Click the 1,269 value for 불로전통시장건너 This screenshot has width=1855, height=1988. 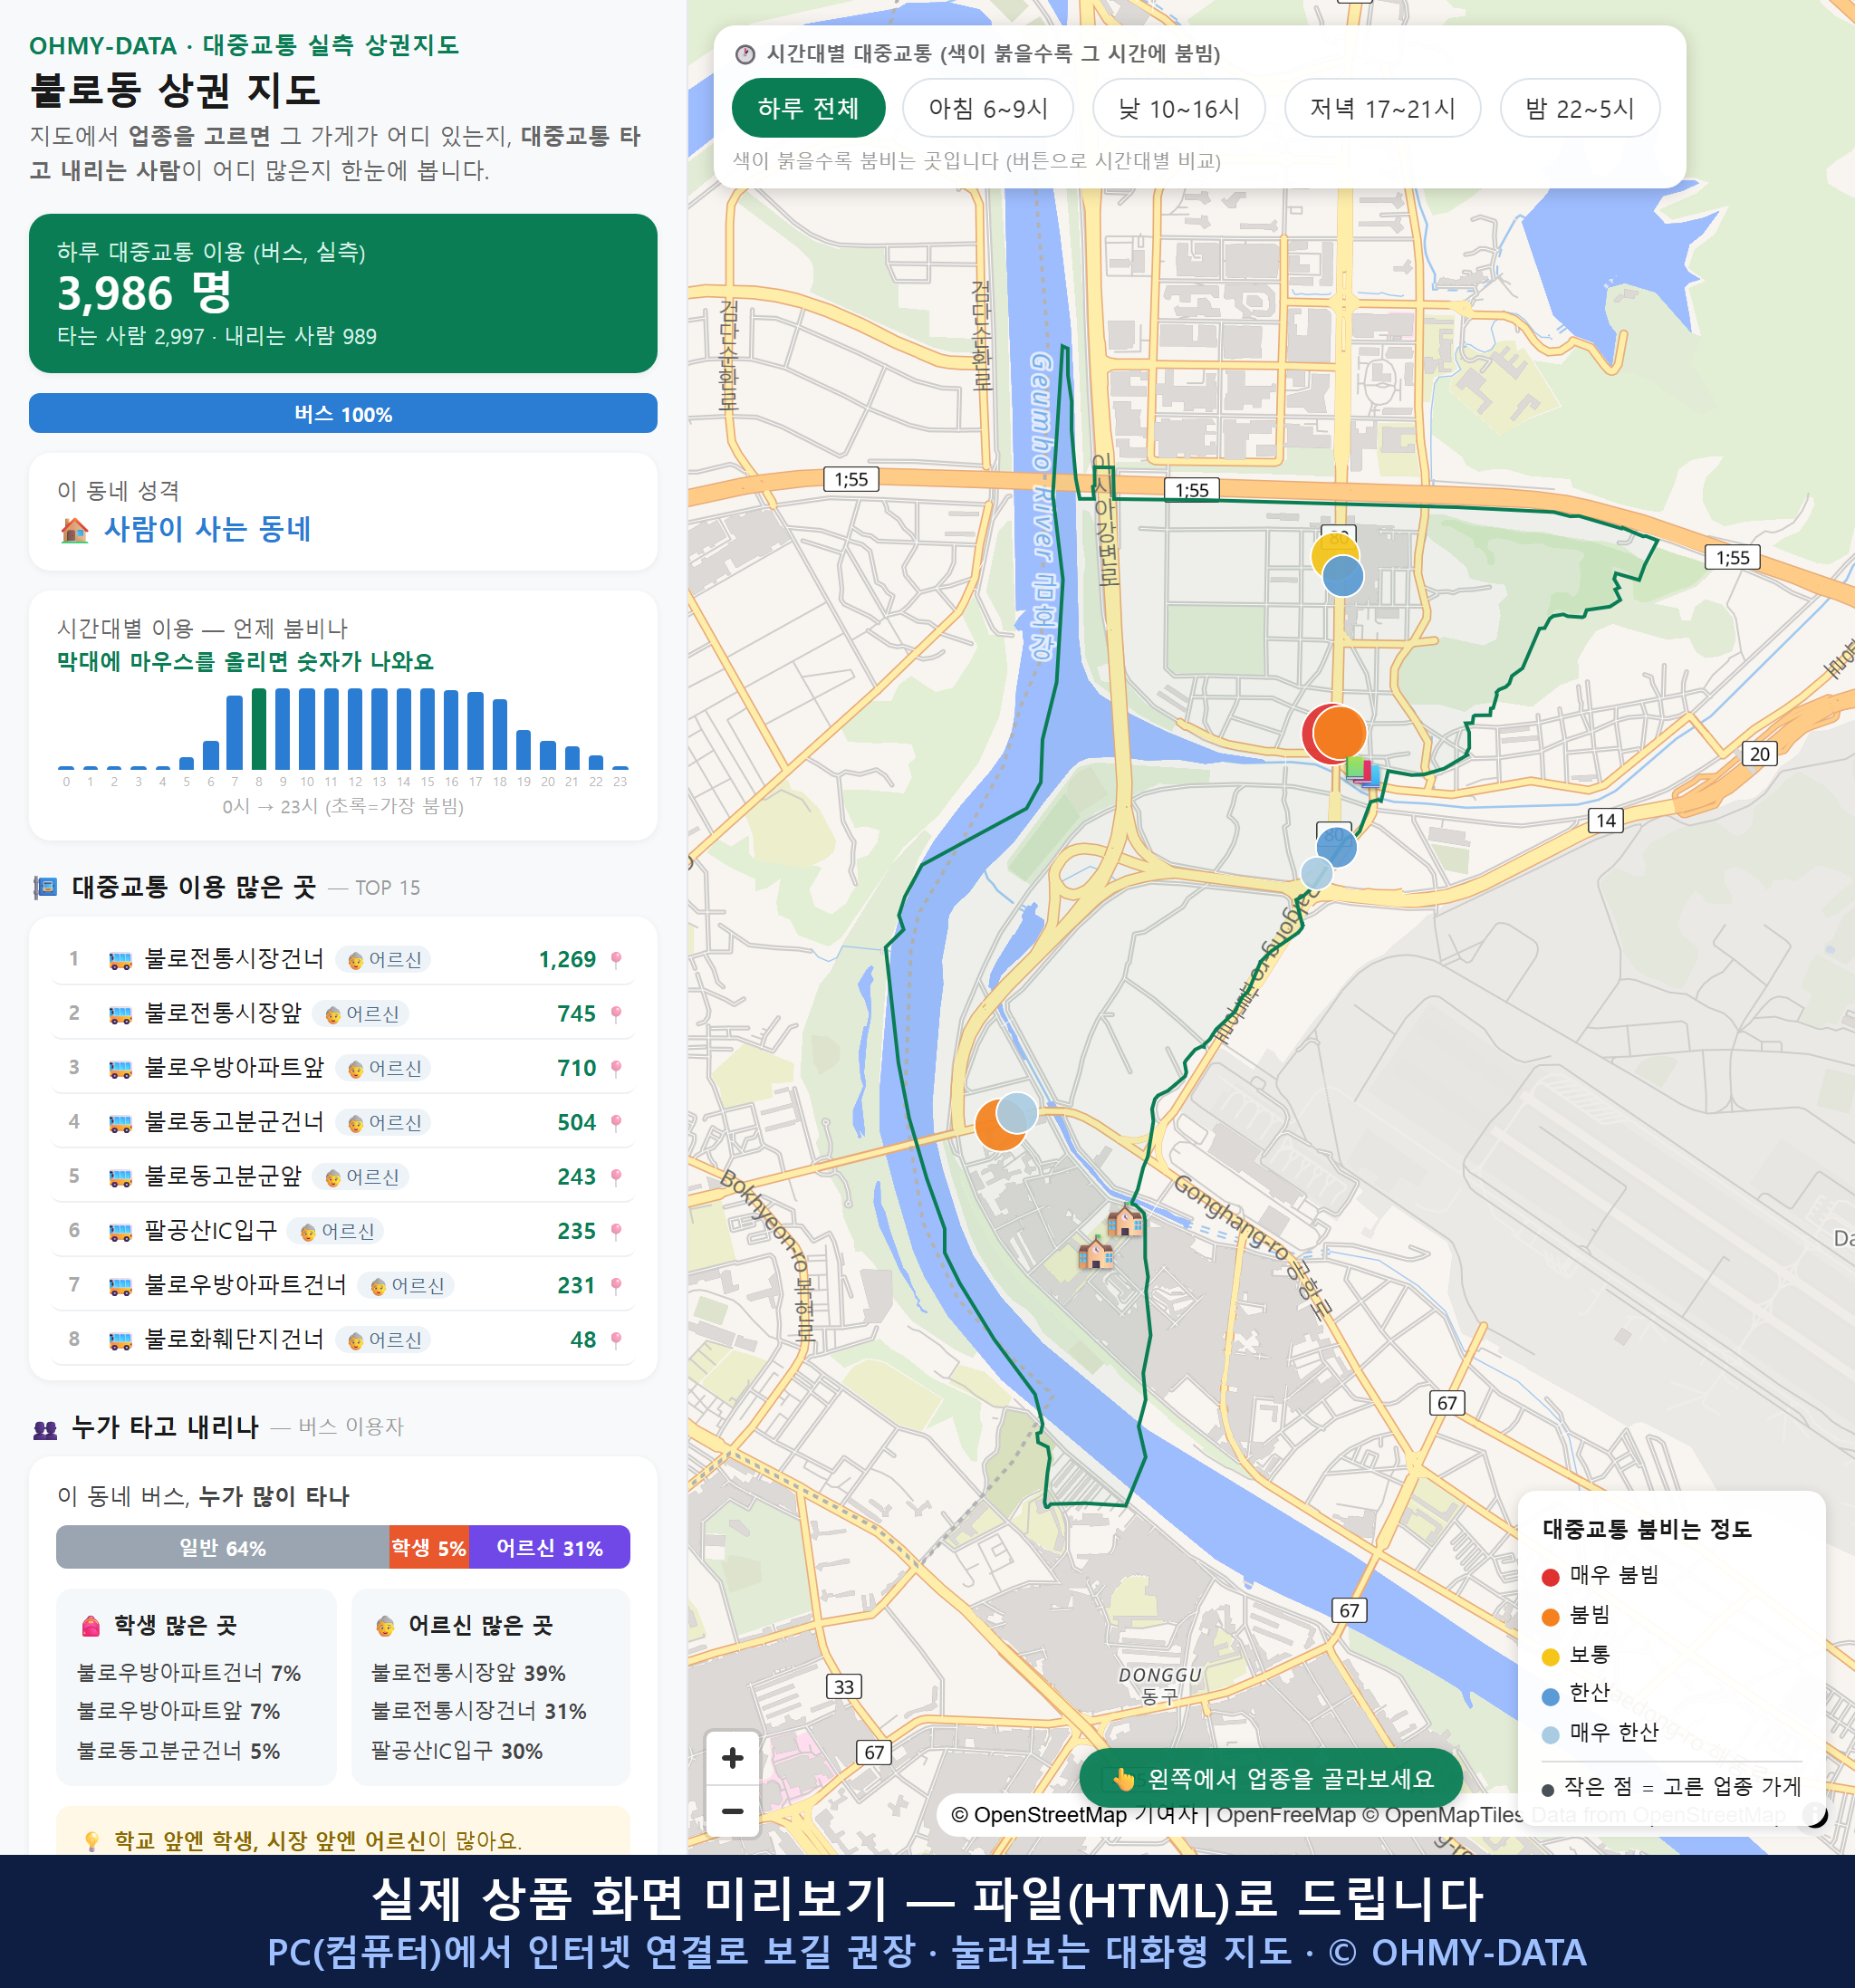tap(567, 960)
